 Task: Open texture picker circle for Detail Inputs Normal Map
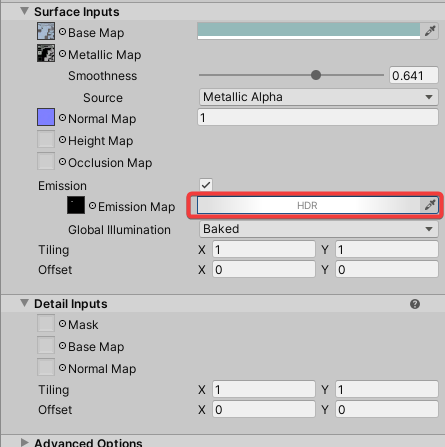pyautogui.click(x=62, y=368)
